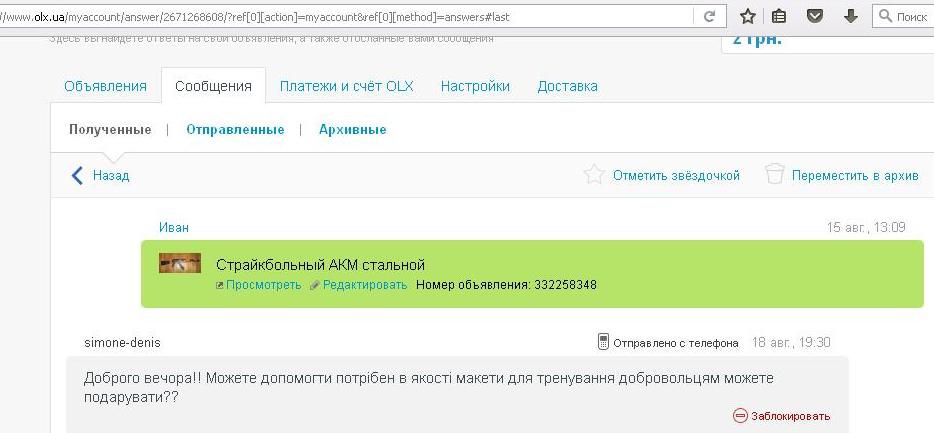Image resolution: width=934 pixels, height=433 pixels.
Task: Select the Сообщения tab
Action: coord(213,86)
